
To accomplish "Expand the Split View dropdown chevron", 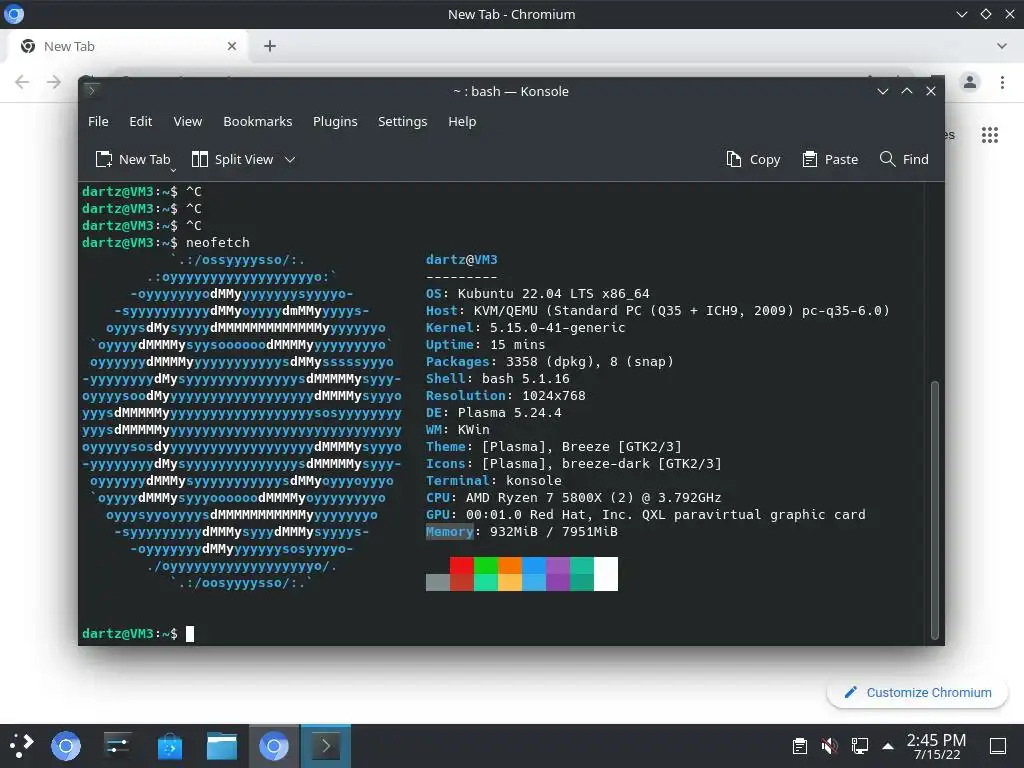I will 290,159.
